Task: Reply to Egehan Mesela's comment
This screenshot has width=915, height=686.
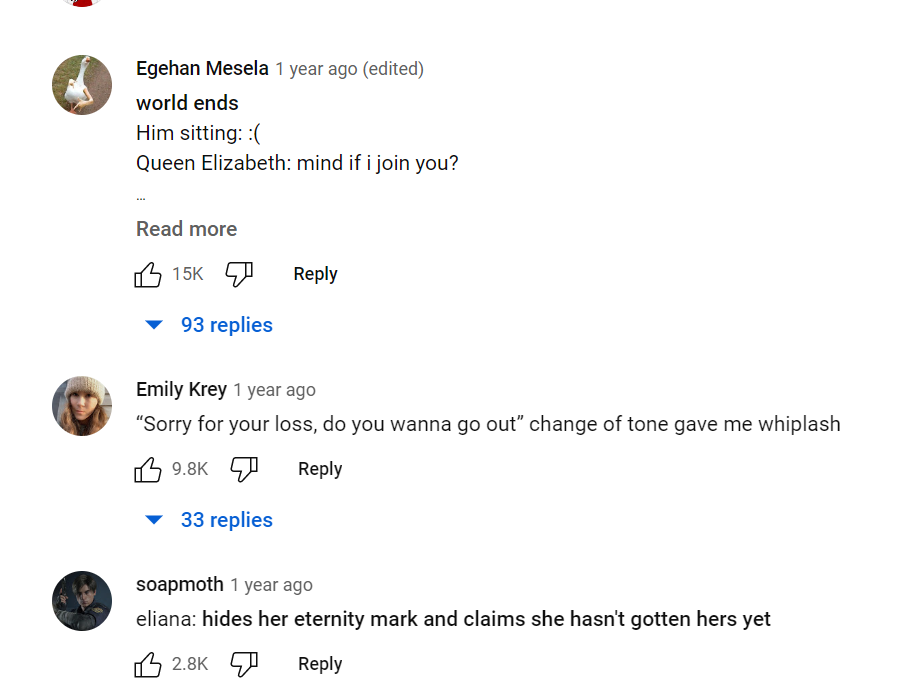Action: pyautogui.click(x=315, y=274)
